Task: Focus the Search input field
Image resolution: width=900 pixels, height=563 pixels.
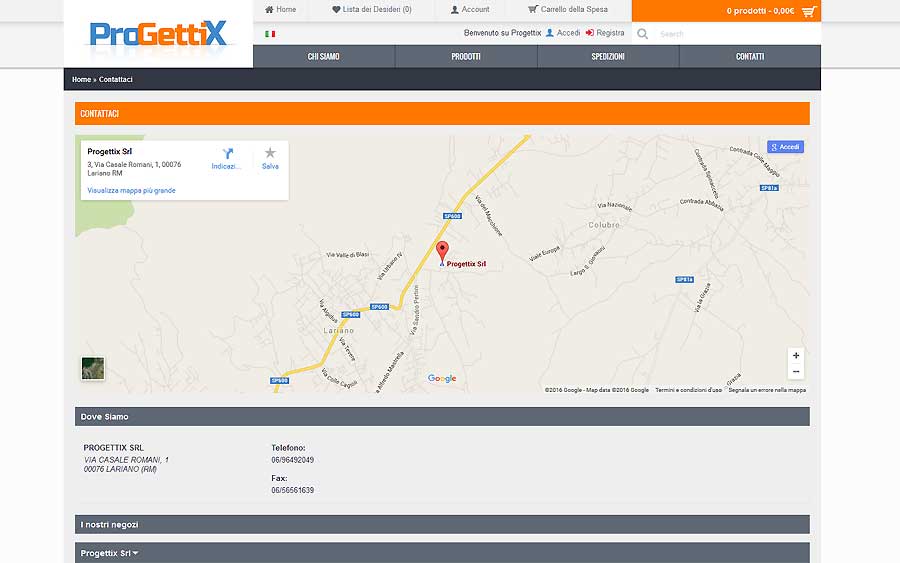Action: click(738, 34)
